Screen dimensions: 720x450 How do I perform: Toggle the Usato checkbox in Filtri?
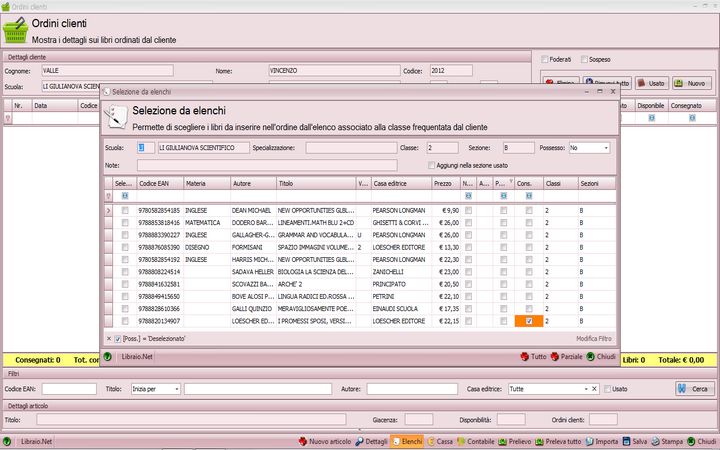tap(607, 389)
